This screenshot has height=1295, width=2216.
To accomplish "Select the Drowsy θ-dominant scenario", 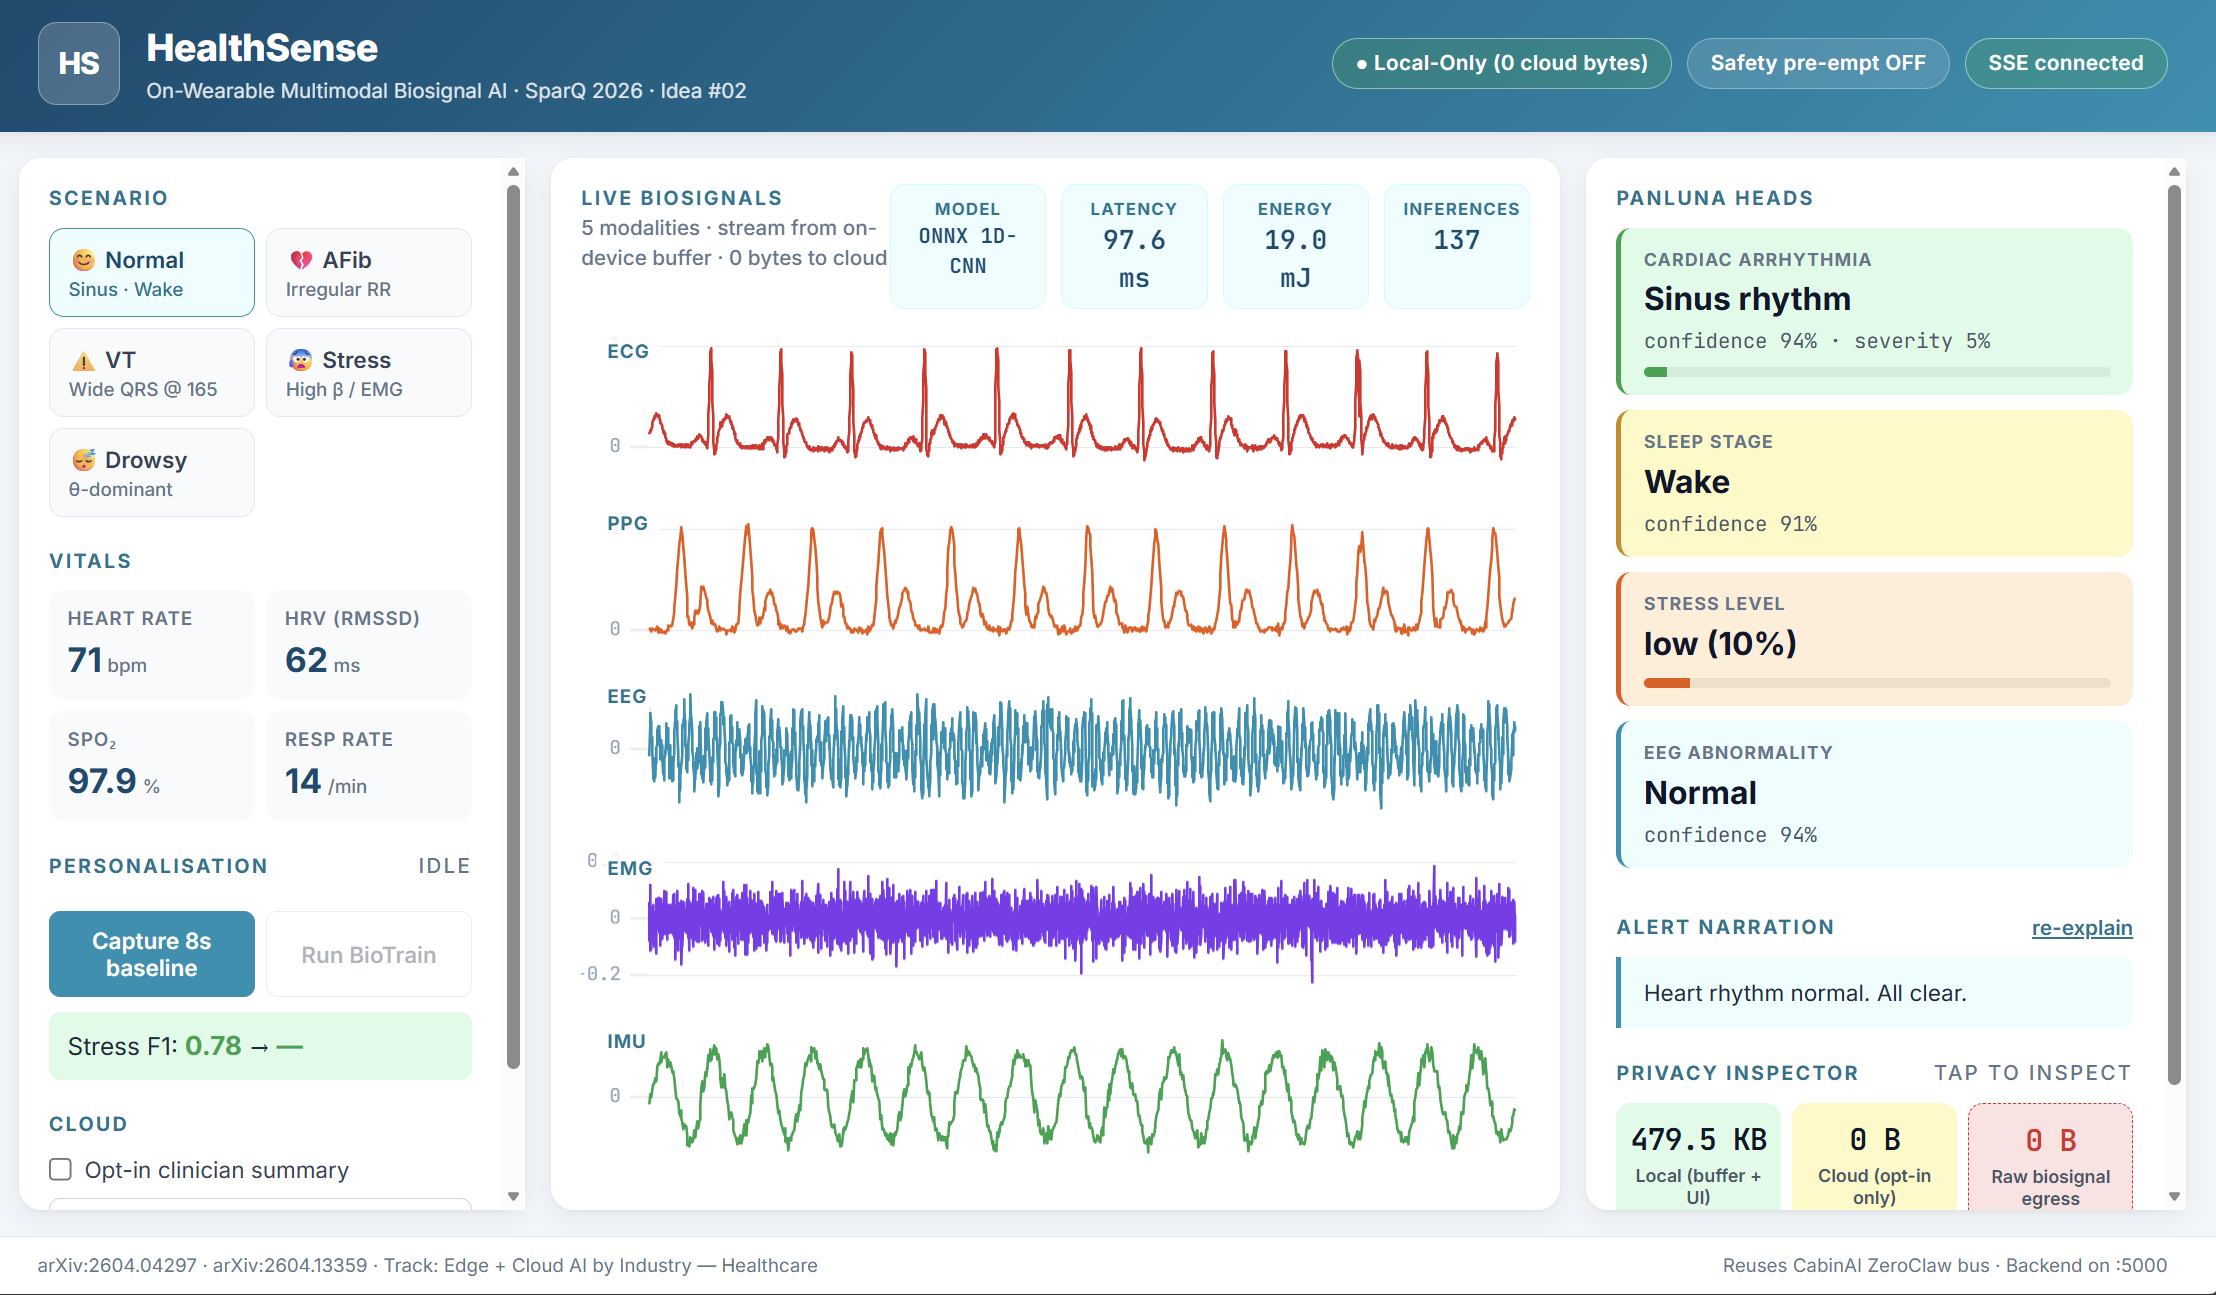I will click(152, 473).
